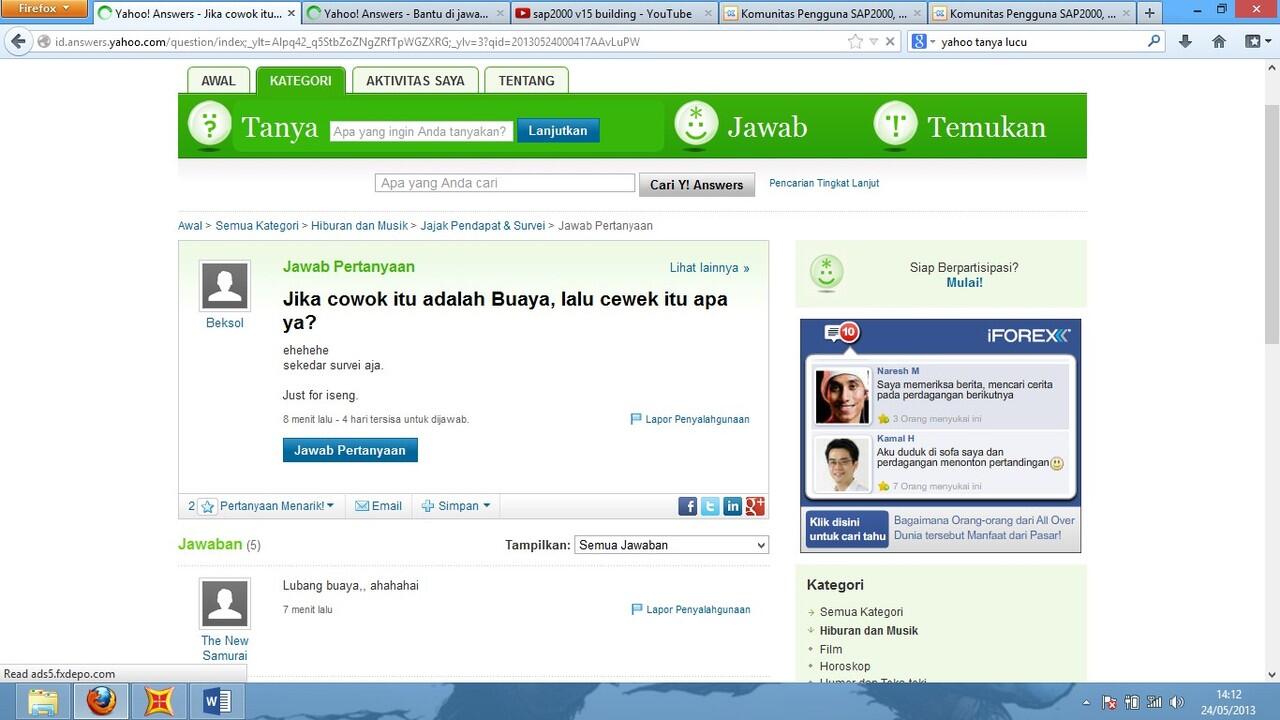This screenshot has width=1280, height=720.
Task: Share question on Google Plus icon
Action: pos(755,506)
